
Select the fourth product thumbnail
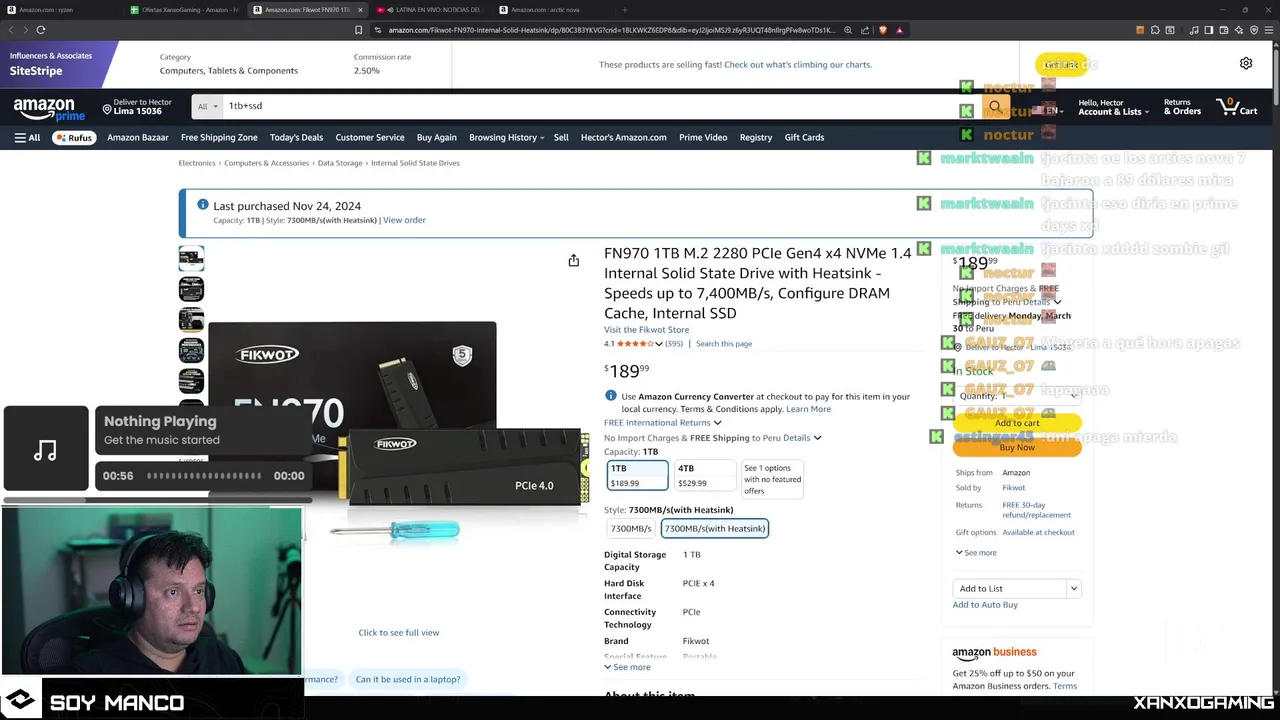tap(191, 350)
